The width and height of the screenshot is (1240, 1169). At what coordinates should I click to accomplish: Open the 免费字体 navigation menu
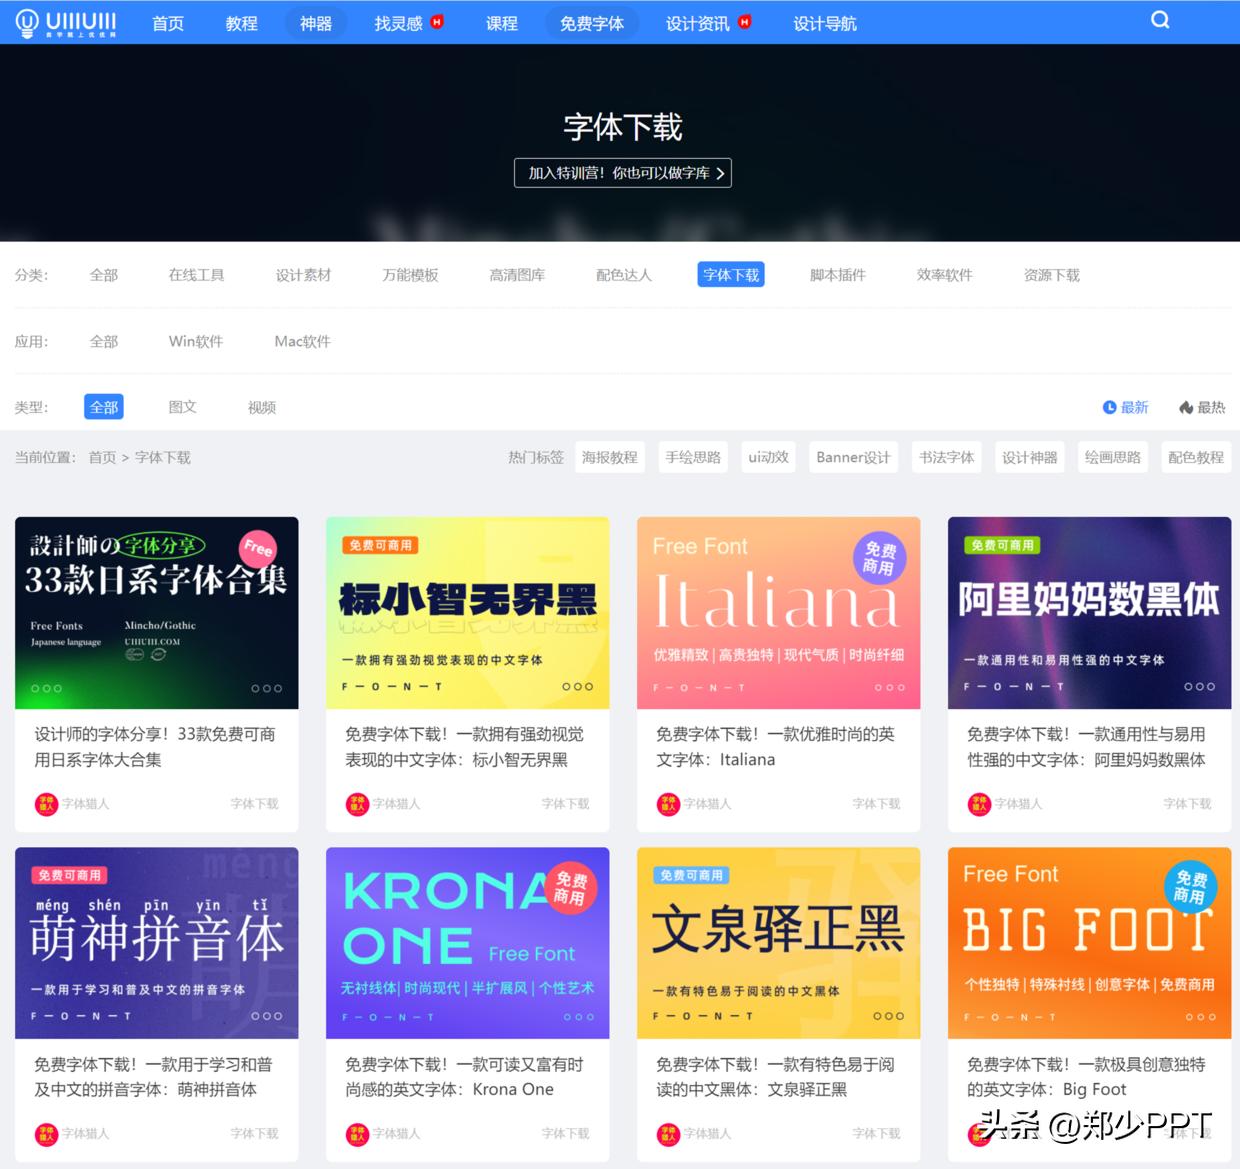tap(592, 23)
